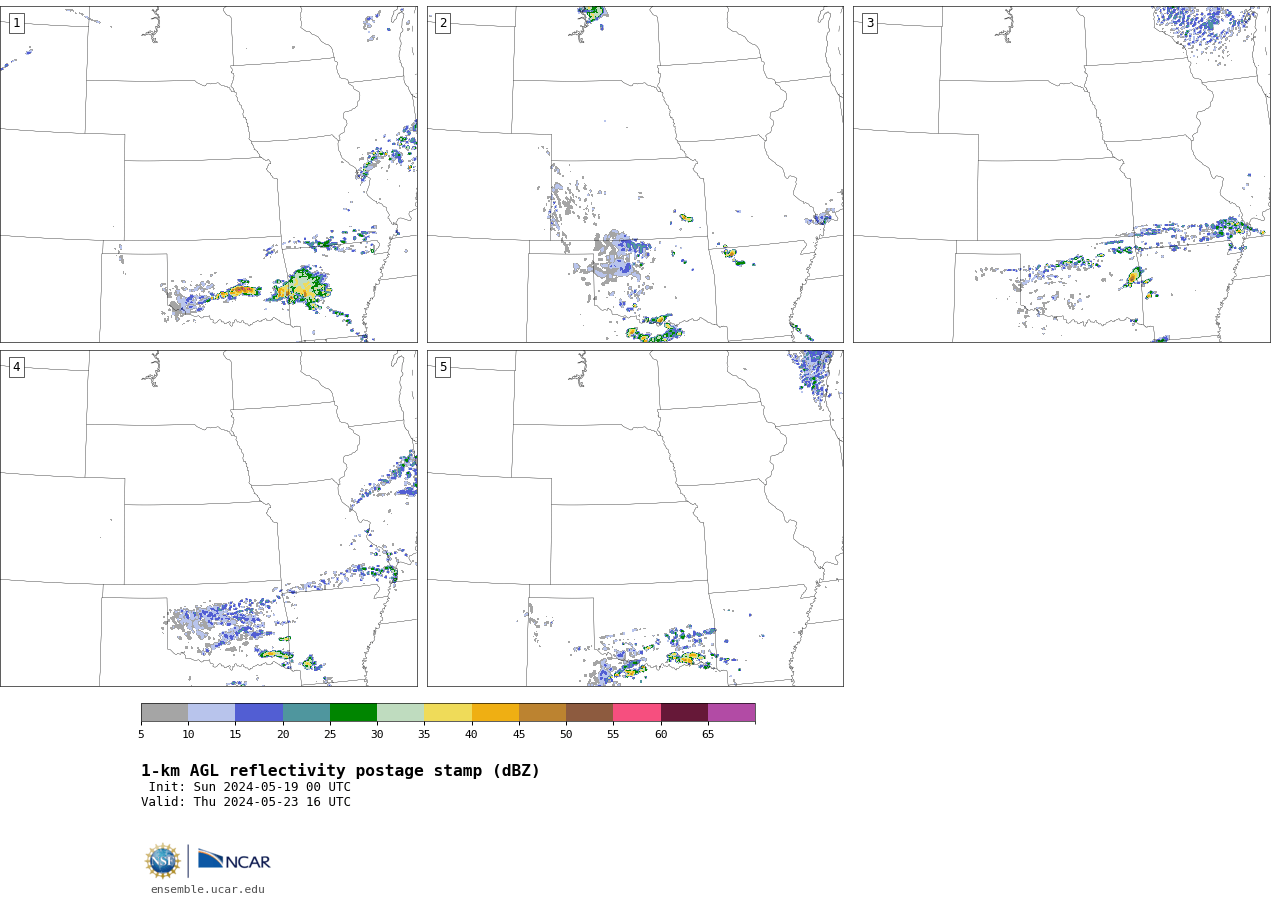
Task: Click the member number label '1'
Action: point(16,23)
